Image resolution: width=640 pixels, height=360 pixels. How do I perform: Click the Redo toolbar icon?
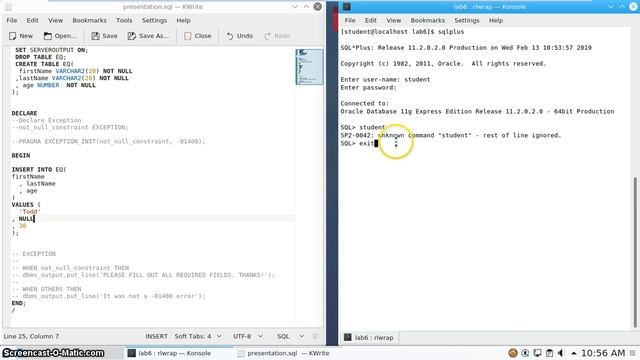point(267,36)
